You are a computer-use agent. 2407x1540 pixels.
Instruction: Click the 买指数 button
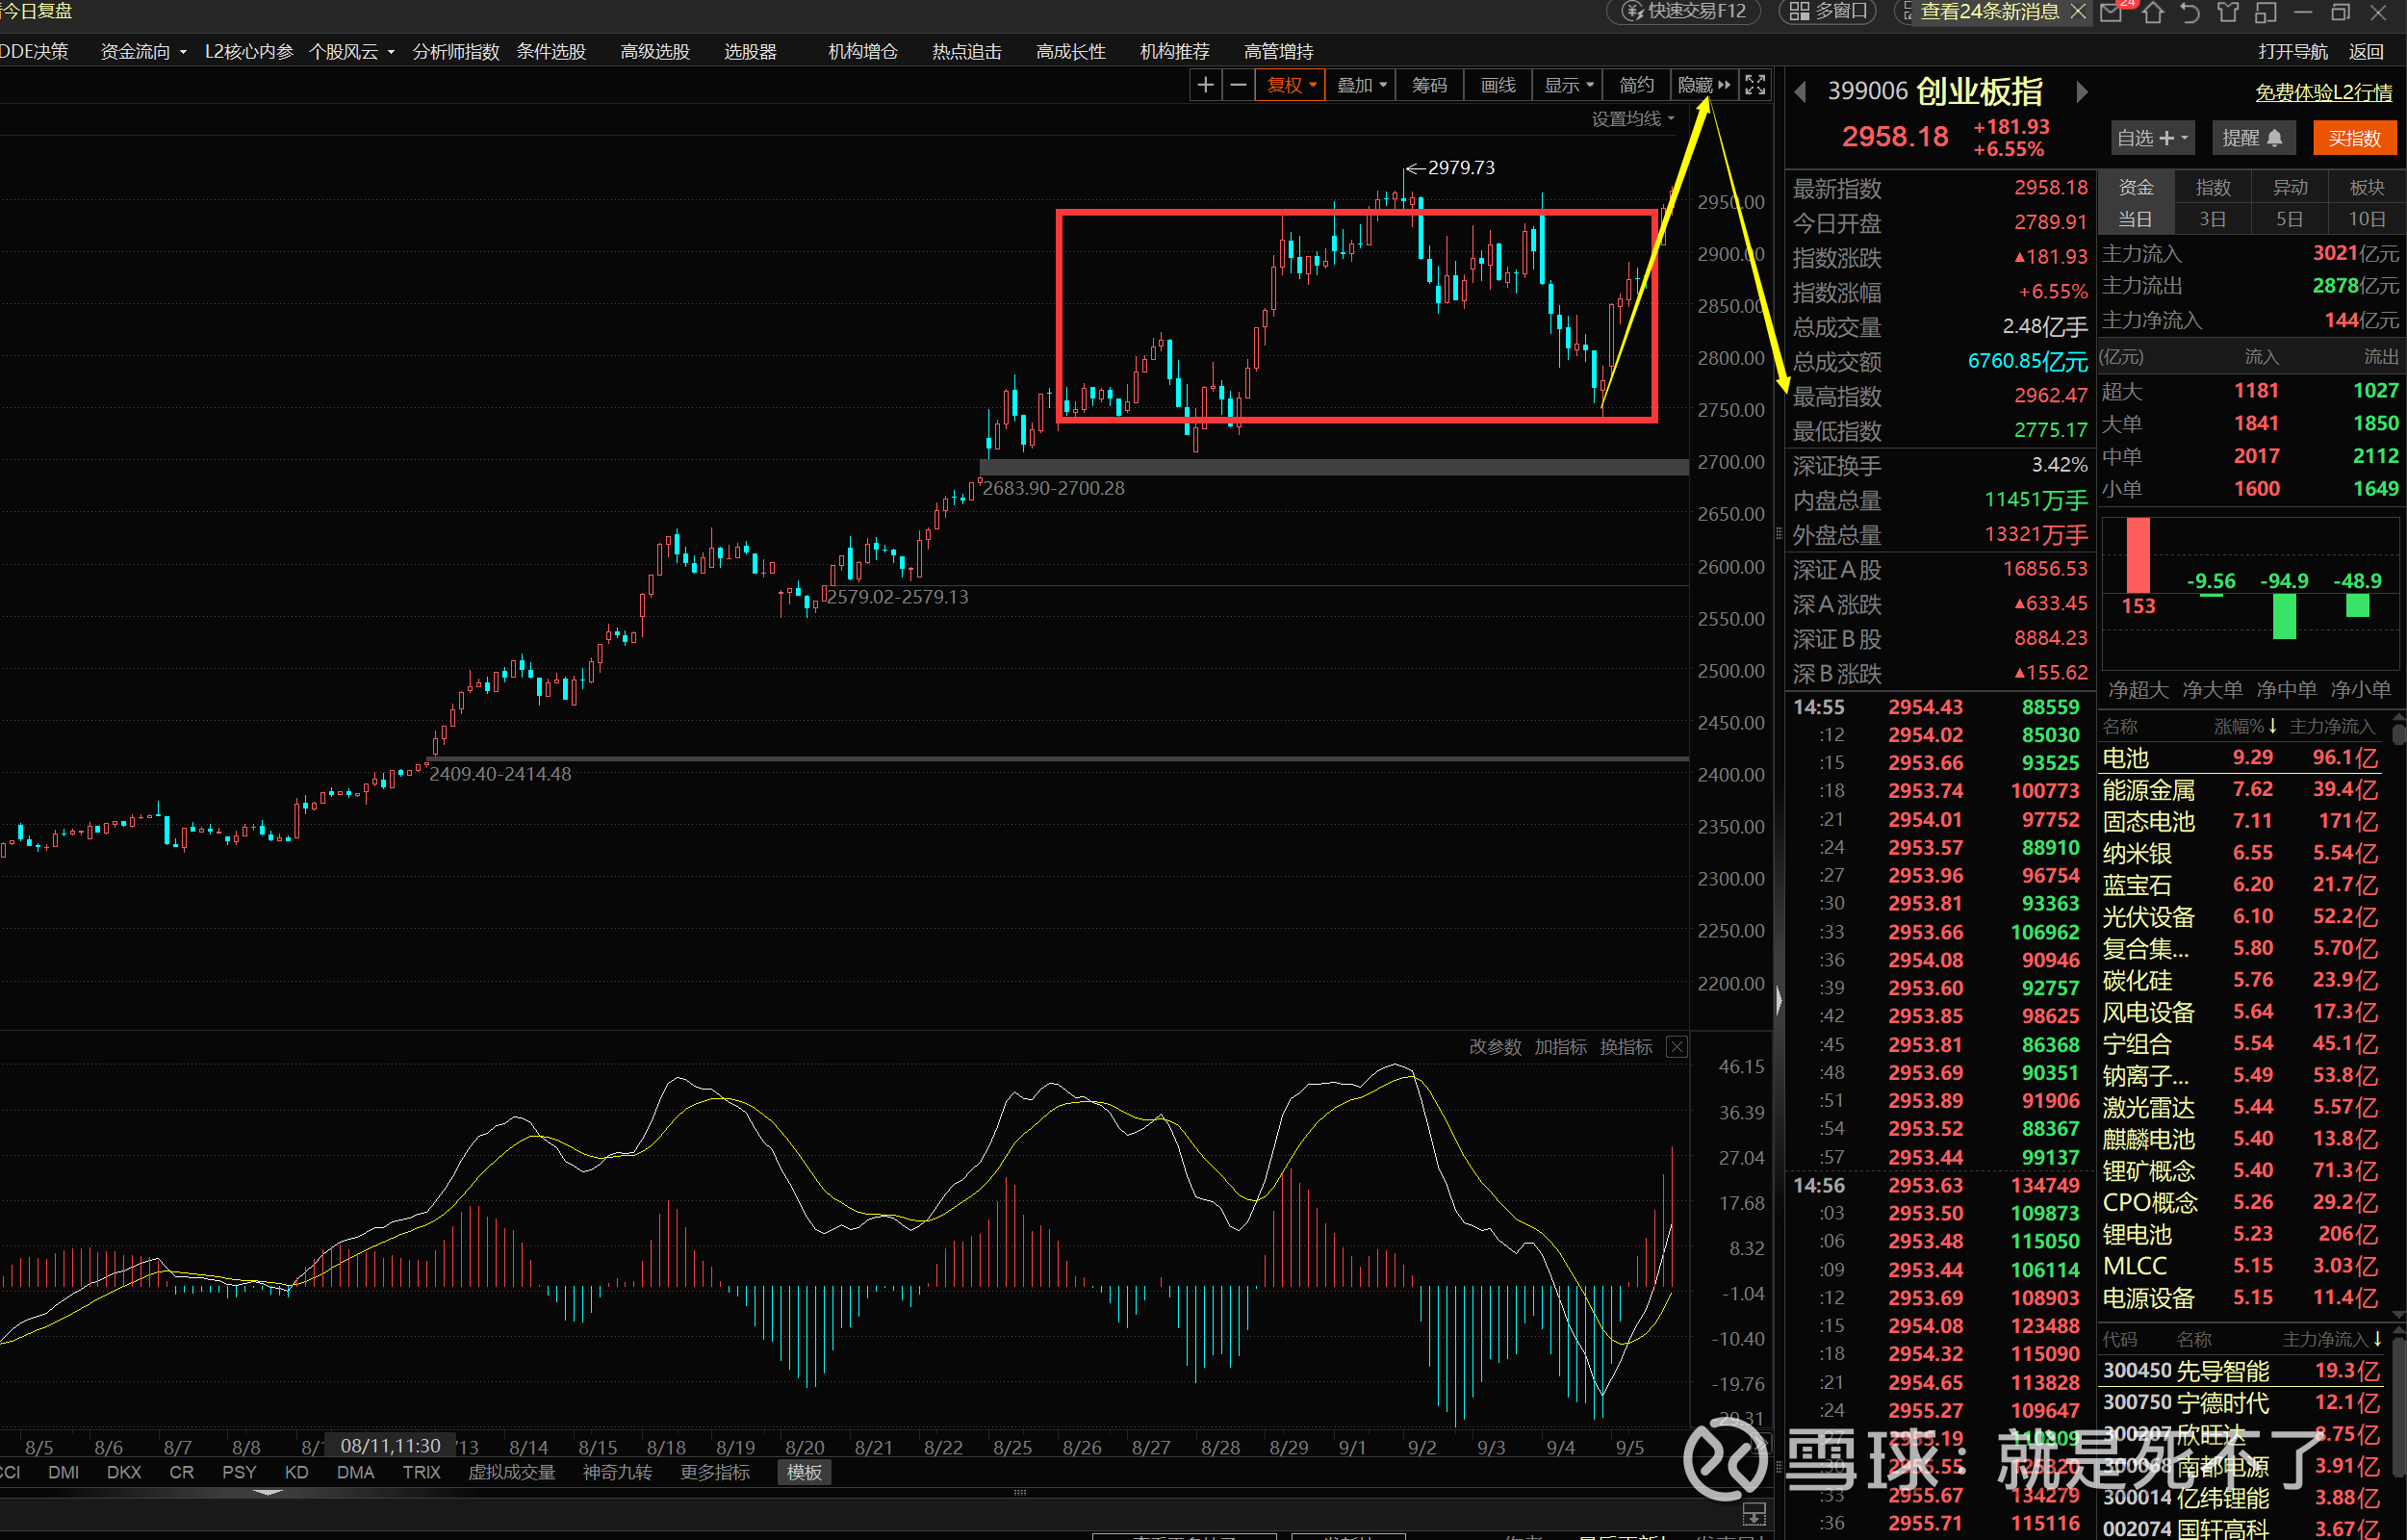click(x=2353, y=139)
